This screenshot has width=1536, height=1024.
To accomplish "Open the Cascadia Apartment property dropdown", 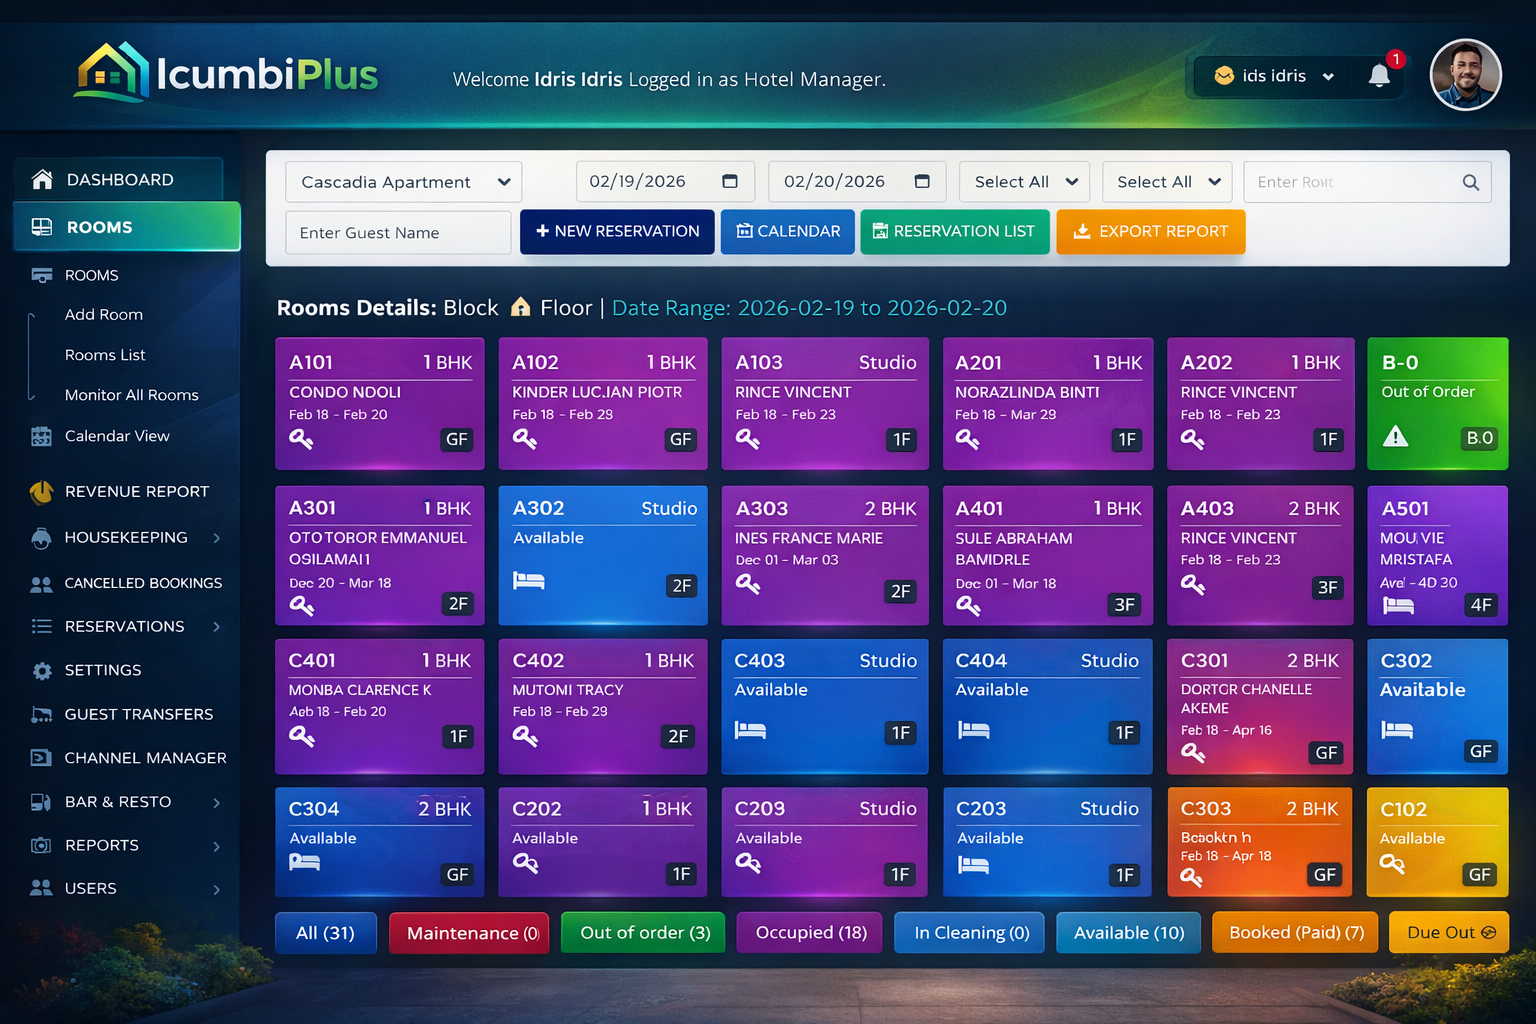I will tap(403, 181).
